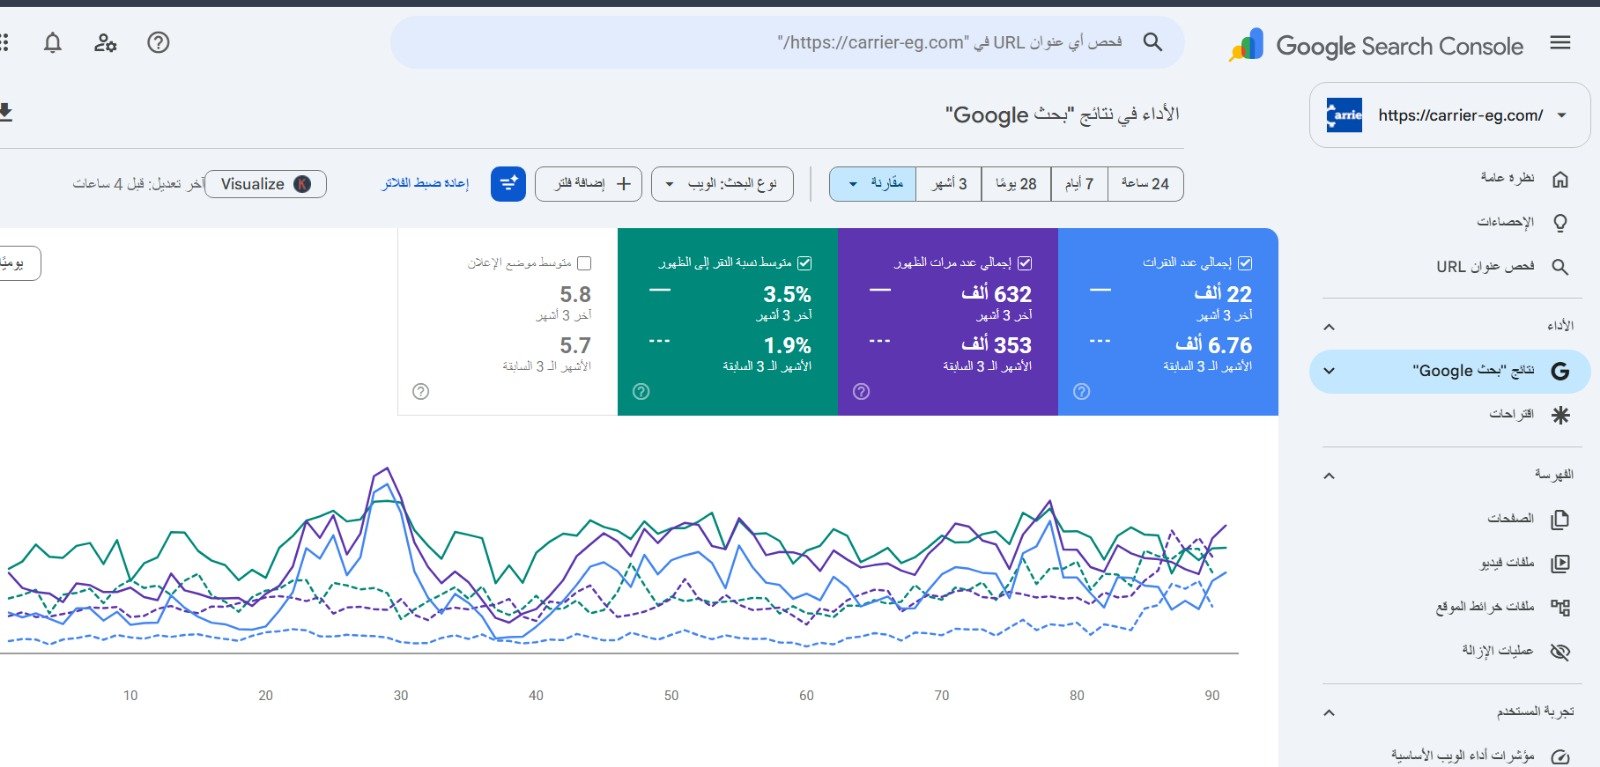Viewport: 1600px width, 767px height.
Task: Open video files icon in sidebar
Action: 1560,563
